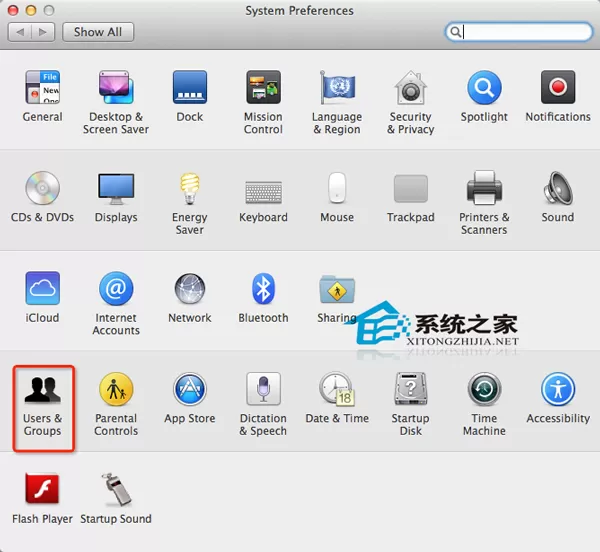Open Desktop & Screen Saver settings
Screen dimensions: 600x552
tap(116, 102)
